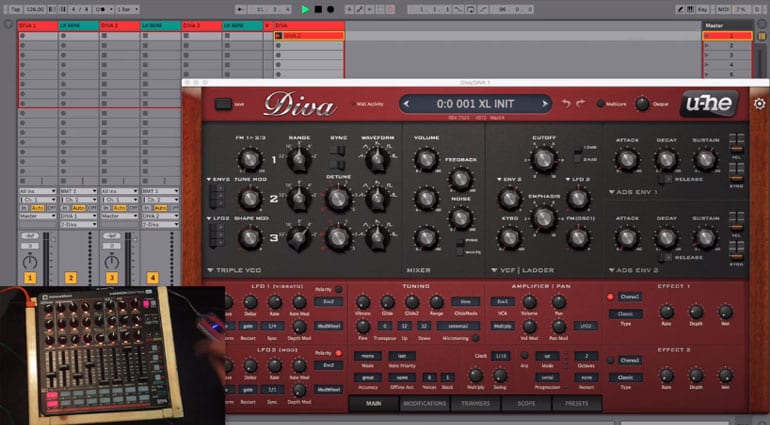Toggle Multicore in Diva header

coord(600,104)
